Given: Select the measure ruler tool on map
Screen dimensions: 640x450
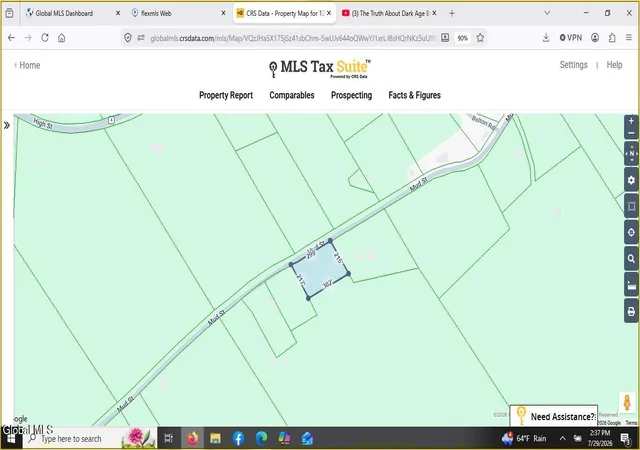Looking at the screenshot, I should pos(631,285).
